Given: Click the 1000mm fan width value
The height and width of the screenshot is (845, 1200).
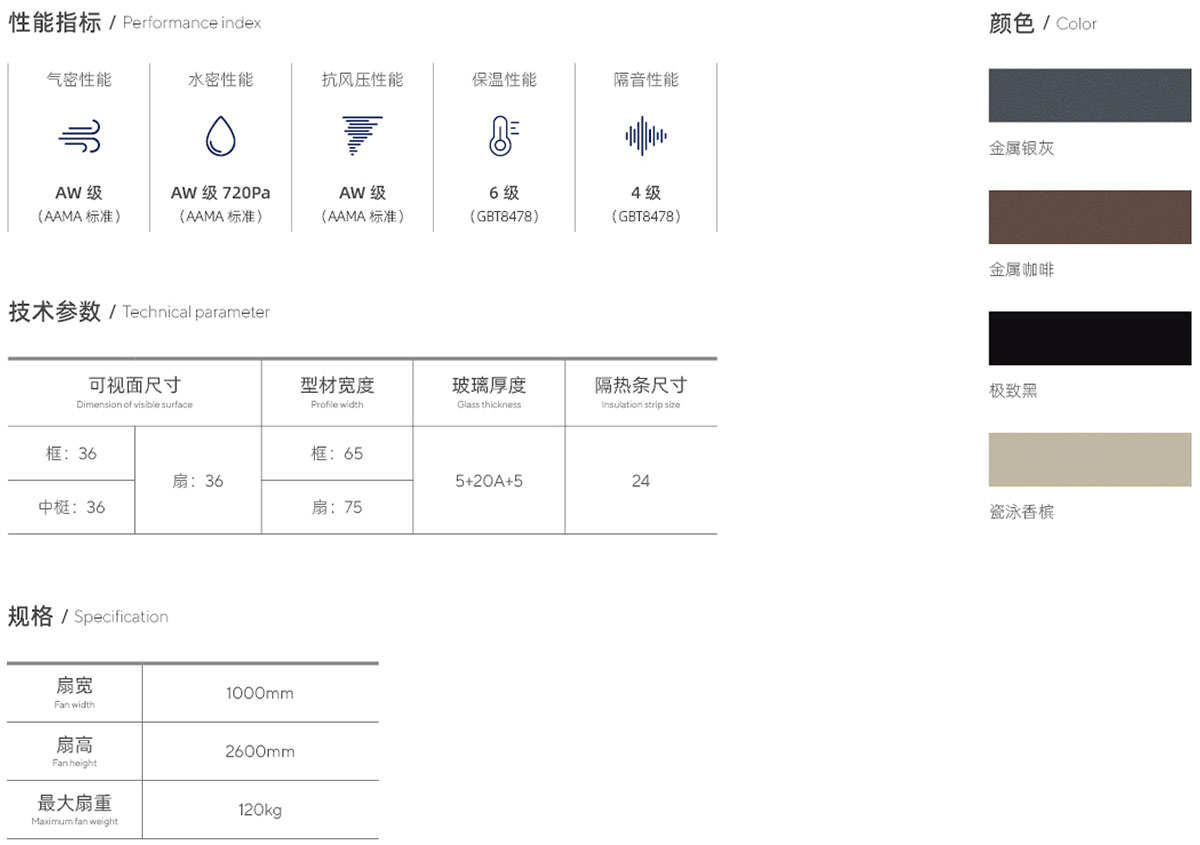Looking at the screenshot, I should (260, 693).
